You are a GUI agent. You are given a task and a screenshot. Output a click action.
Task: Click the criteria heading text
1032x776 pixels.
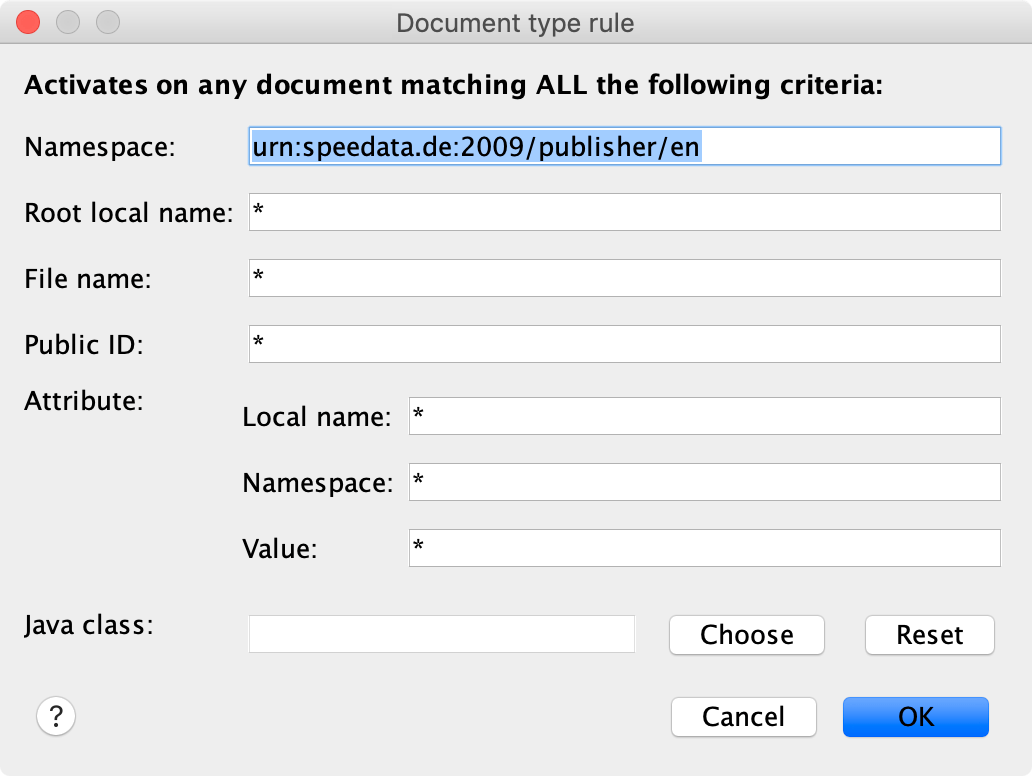[453, 85]
